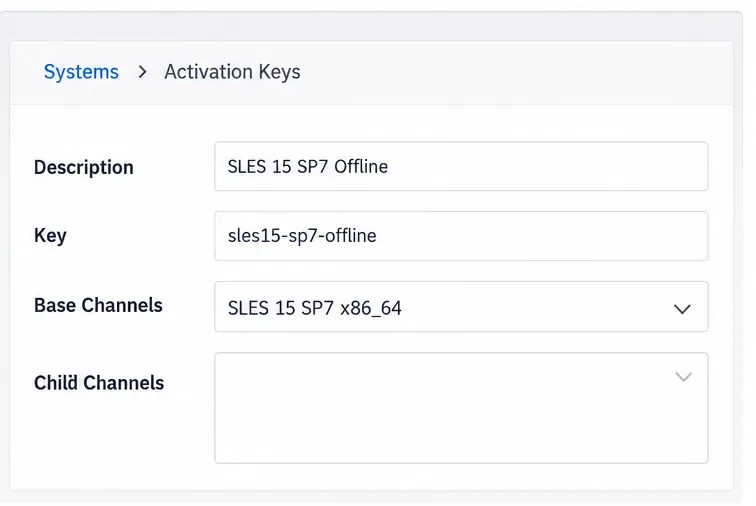Click the Base Channels label

(98, 305)
